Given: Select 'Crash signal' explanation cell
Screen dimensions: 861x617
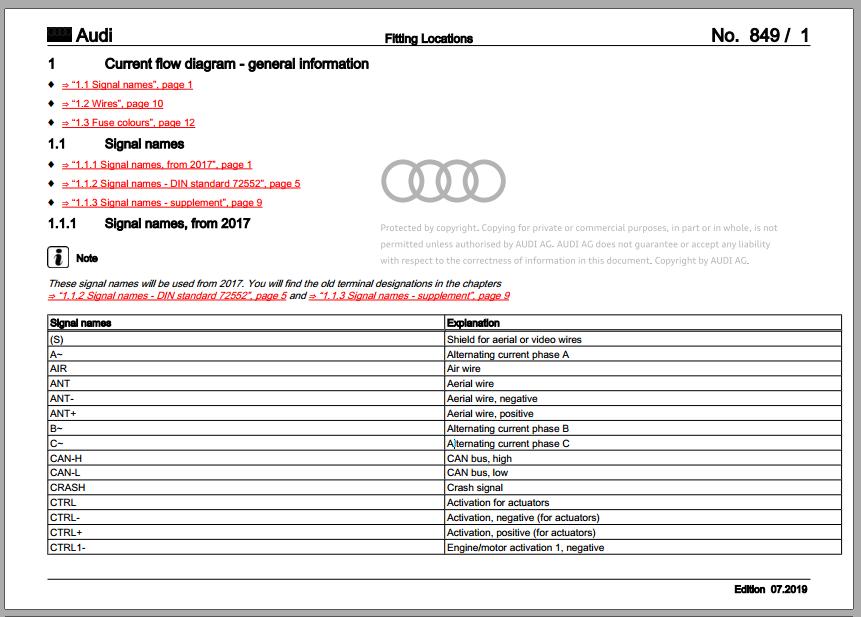Looking at the screenshot, I should pos(643,487).
